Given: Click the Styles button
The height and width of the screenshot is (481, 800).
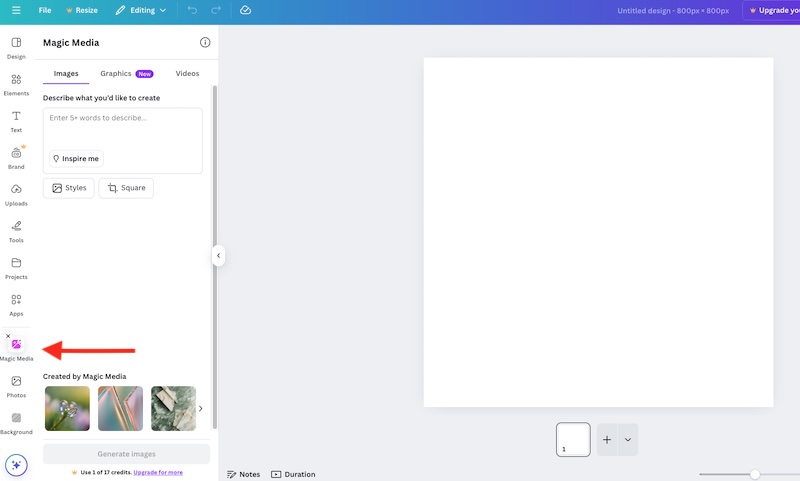Looking at the screenshot, I should point(69,188).
